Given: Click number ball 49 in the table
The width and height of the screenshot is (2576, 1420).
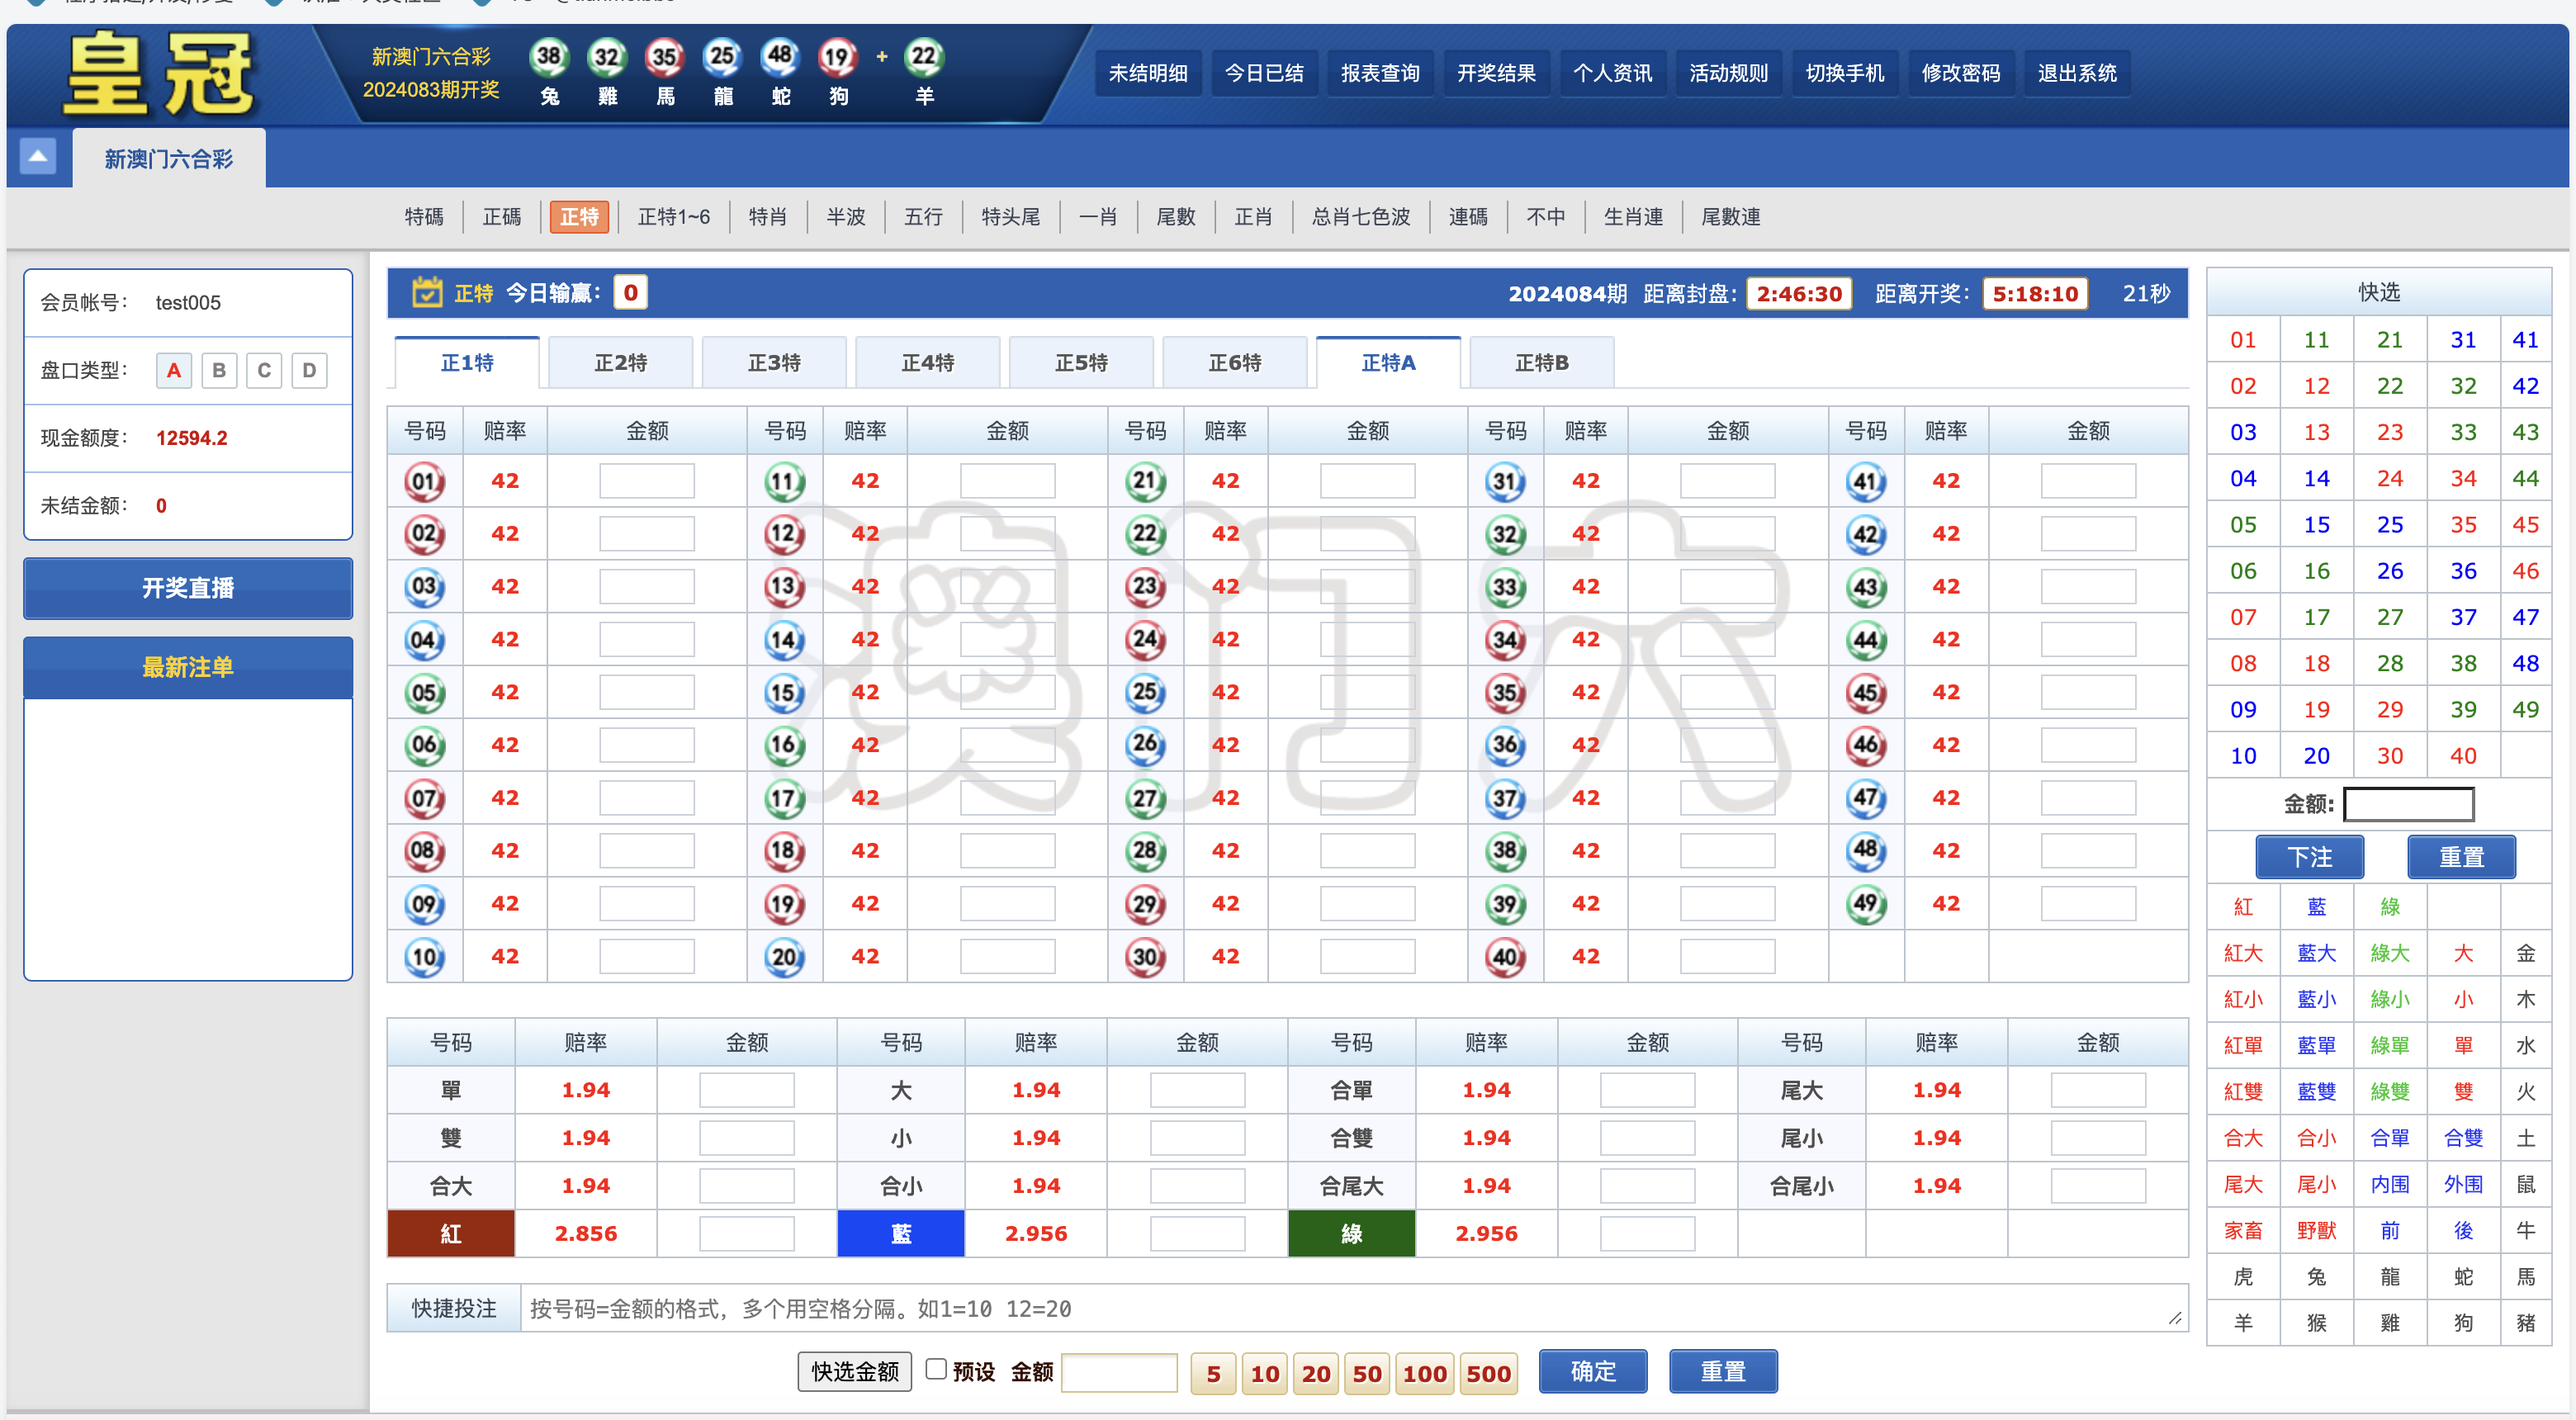Looking at the screenshot, I should 1865,904.
